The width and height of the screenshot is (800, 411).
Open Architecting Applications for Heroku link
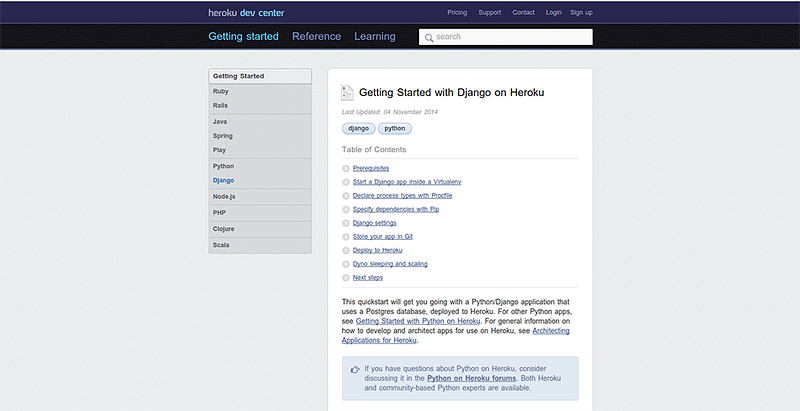456,336
